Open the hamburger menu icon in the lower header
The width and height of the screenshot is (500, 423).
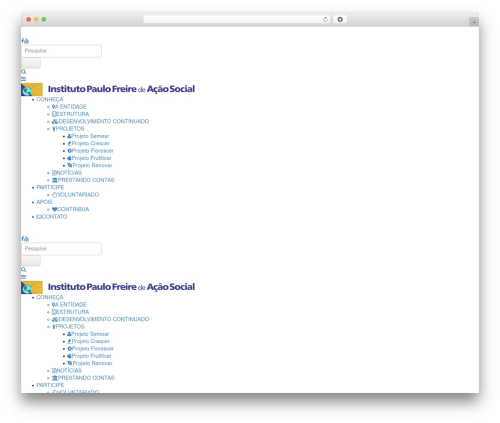tap(23, 277)
